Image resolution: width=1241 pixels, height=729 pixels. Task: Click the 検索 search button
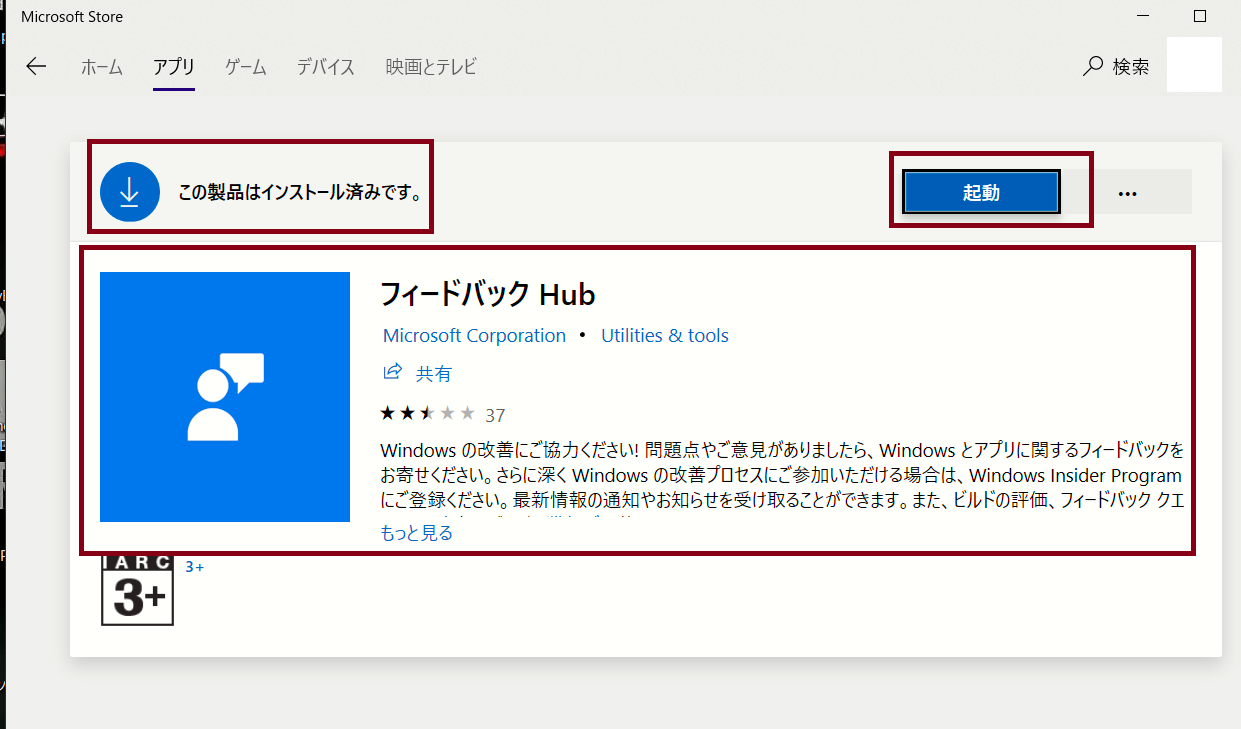click(x=1116, y=67)
